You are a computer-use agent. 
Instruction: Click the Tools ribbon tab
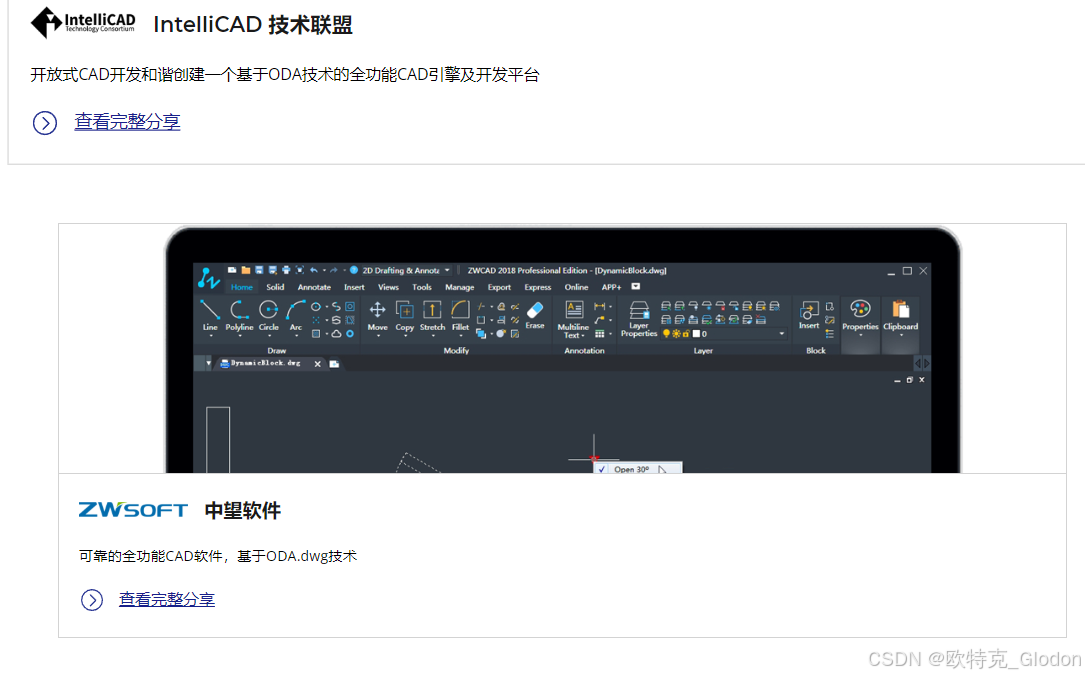[421, 287]
